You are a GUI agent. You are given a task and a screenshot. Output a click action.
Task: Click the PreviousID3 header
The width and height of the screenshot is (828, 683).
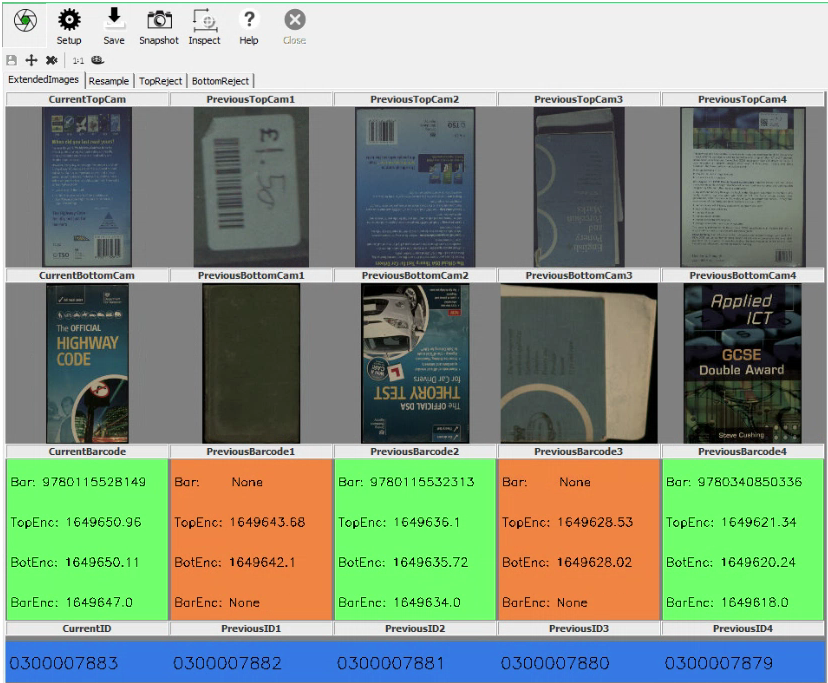(579, 629)
